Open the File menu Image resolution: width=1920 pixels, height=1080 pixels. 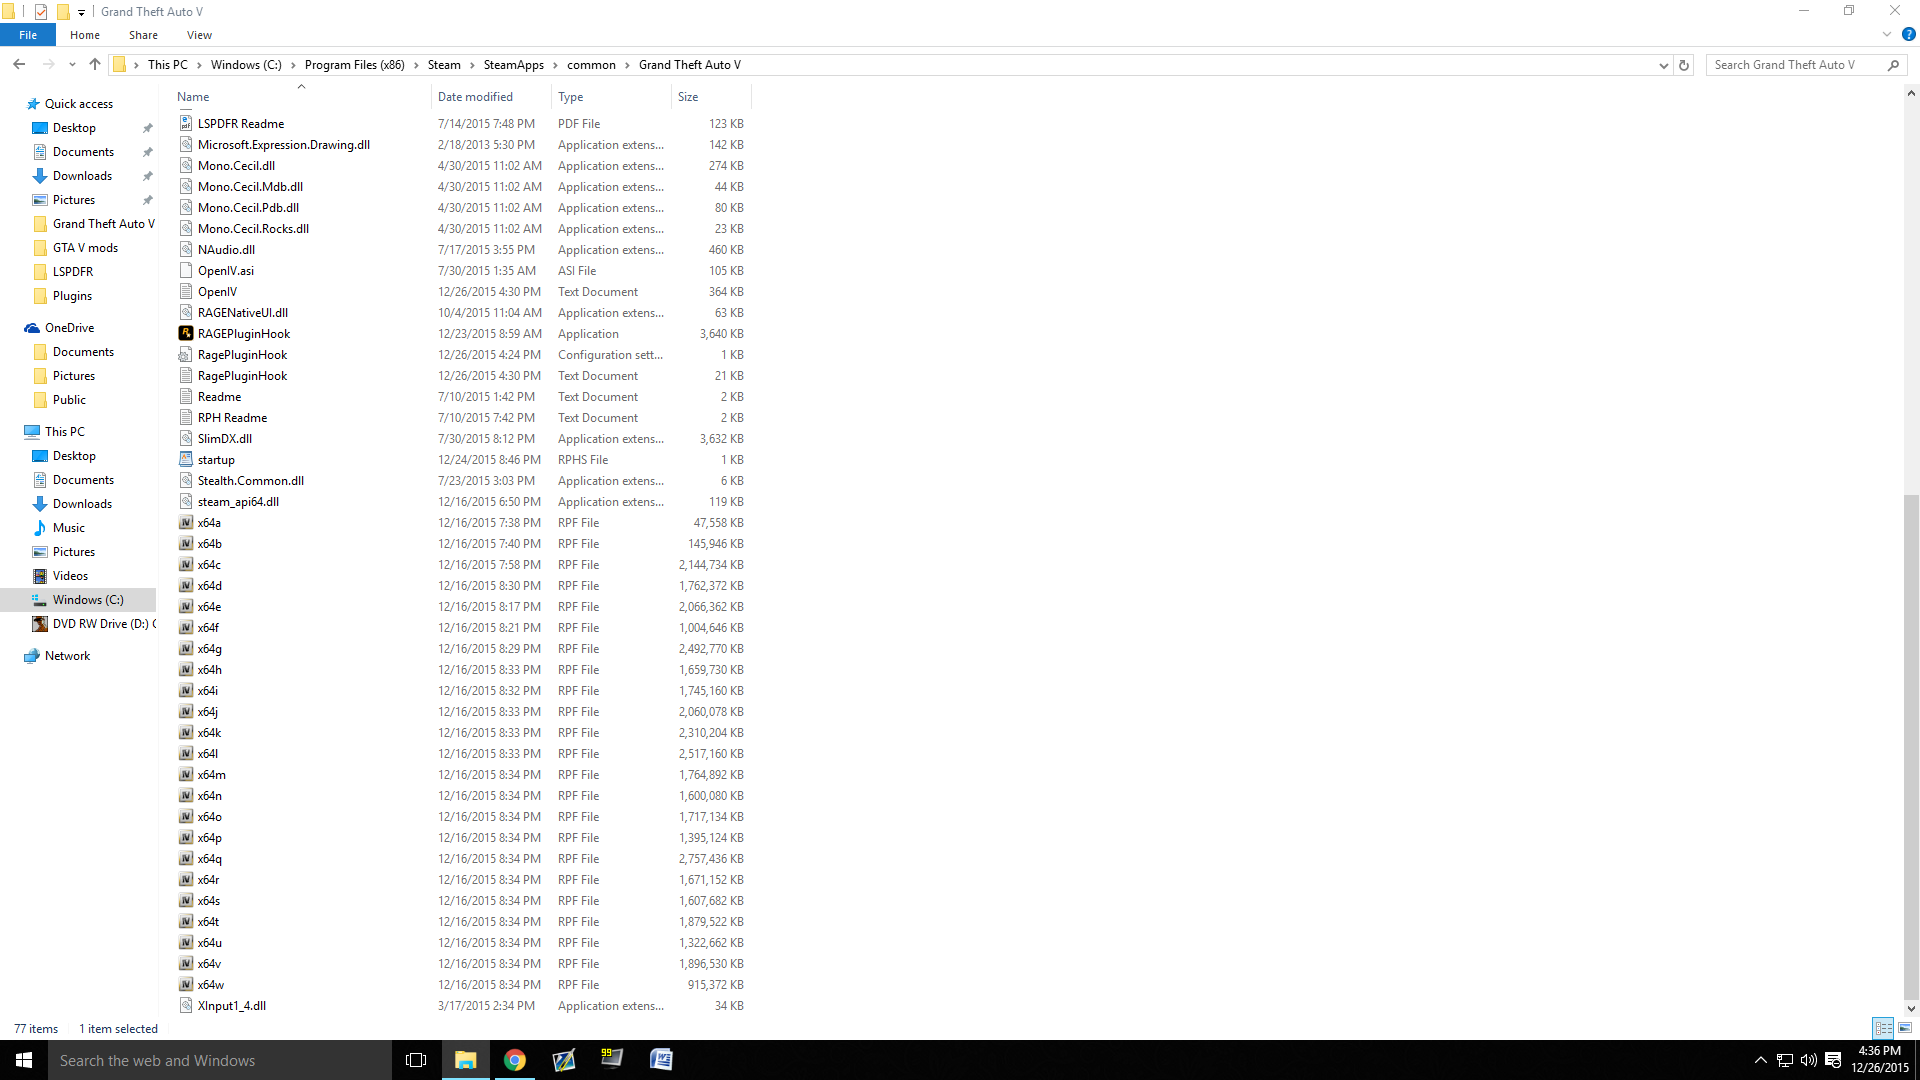point(28,35)
